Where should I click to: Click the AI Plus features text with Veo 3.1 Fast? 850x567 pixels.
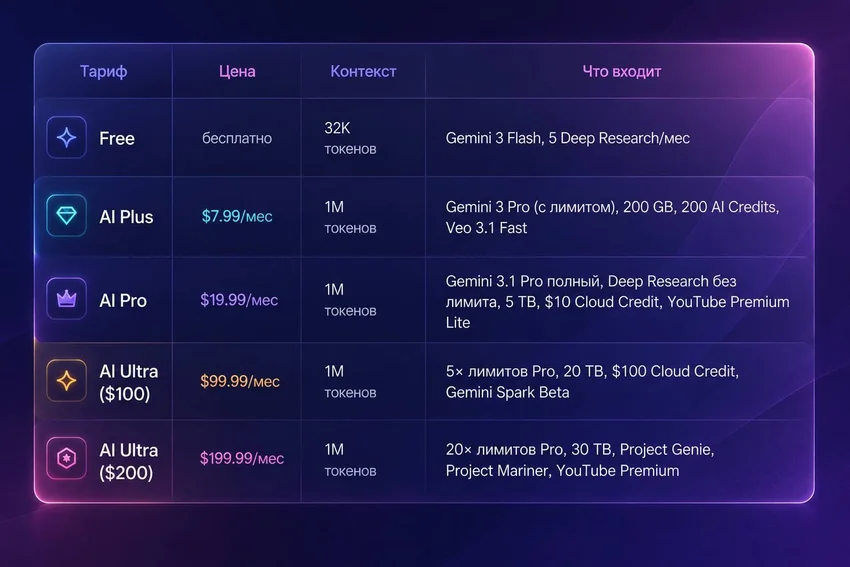point(612,217)
